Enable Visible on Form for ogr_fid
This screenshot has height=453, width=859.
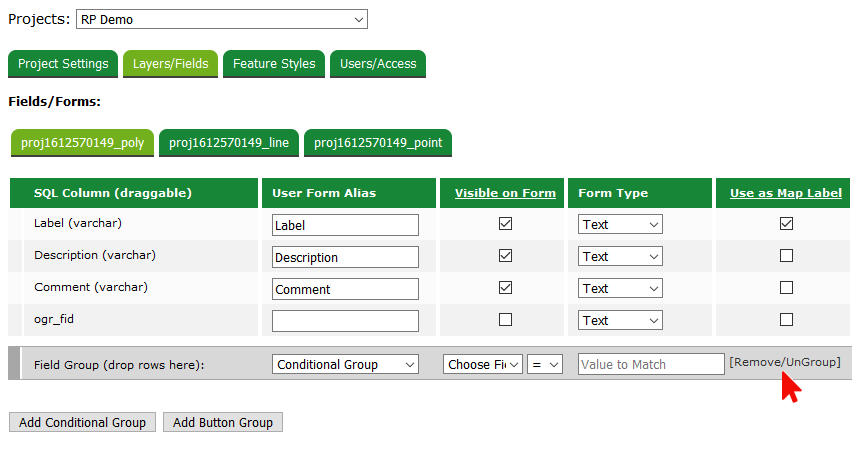pyautogui.click(x=505, y=320)
